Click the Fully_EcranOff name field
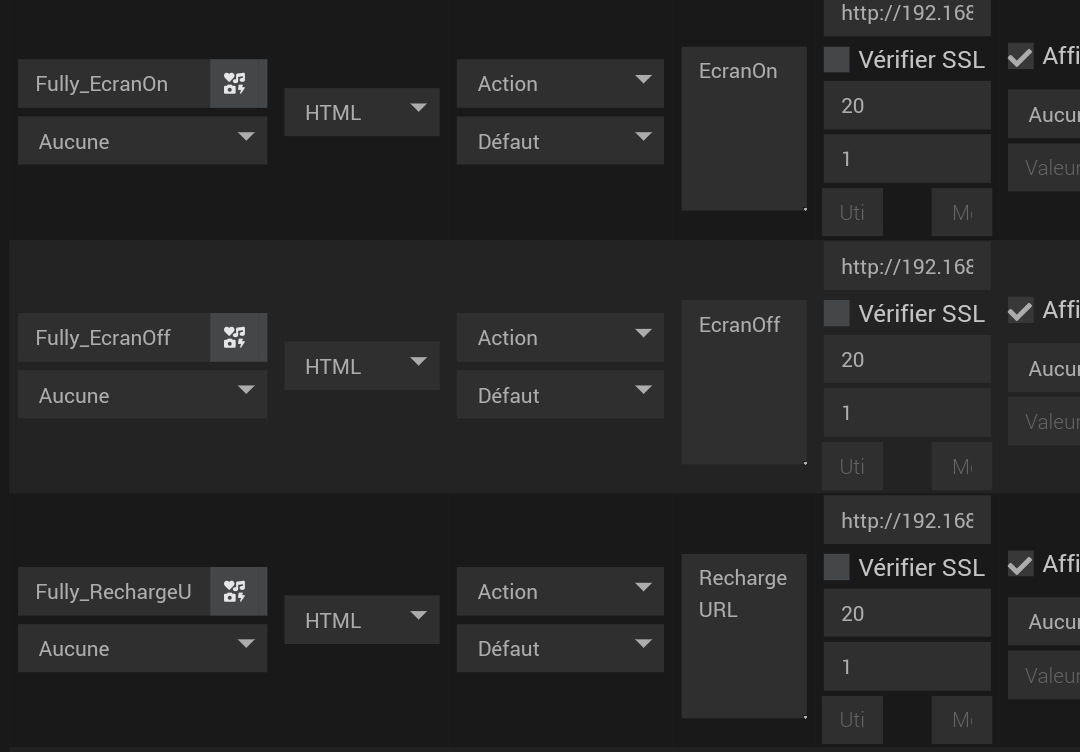The width and height of the screenshot is (1080, 752). pos(114,338)
